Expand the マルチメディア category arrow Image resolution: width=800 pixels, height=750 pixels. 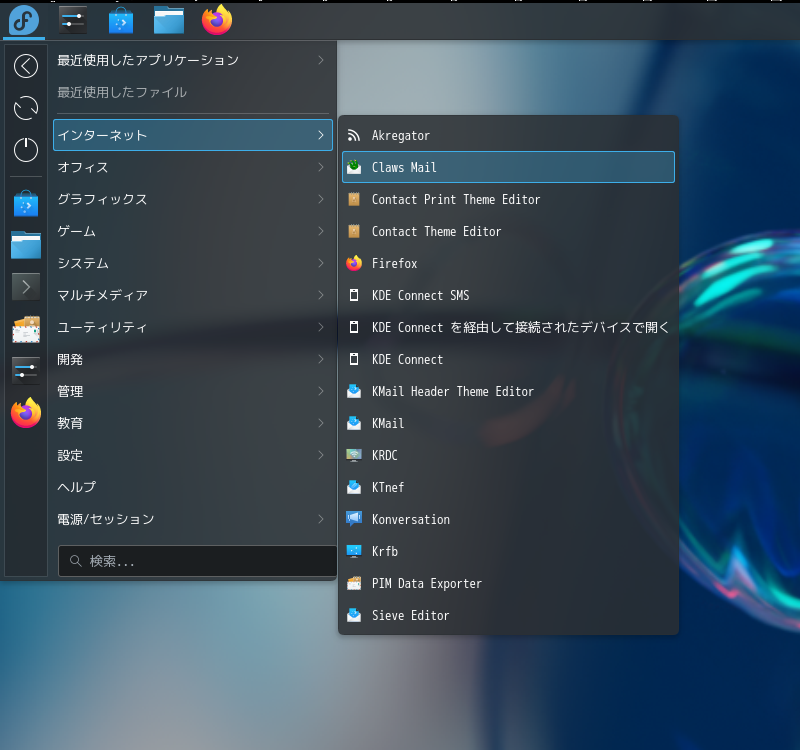pyautogui.click(x=321, y=295)
